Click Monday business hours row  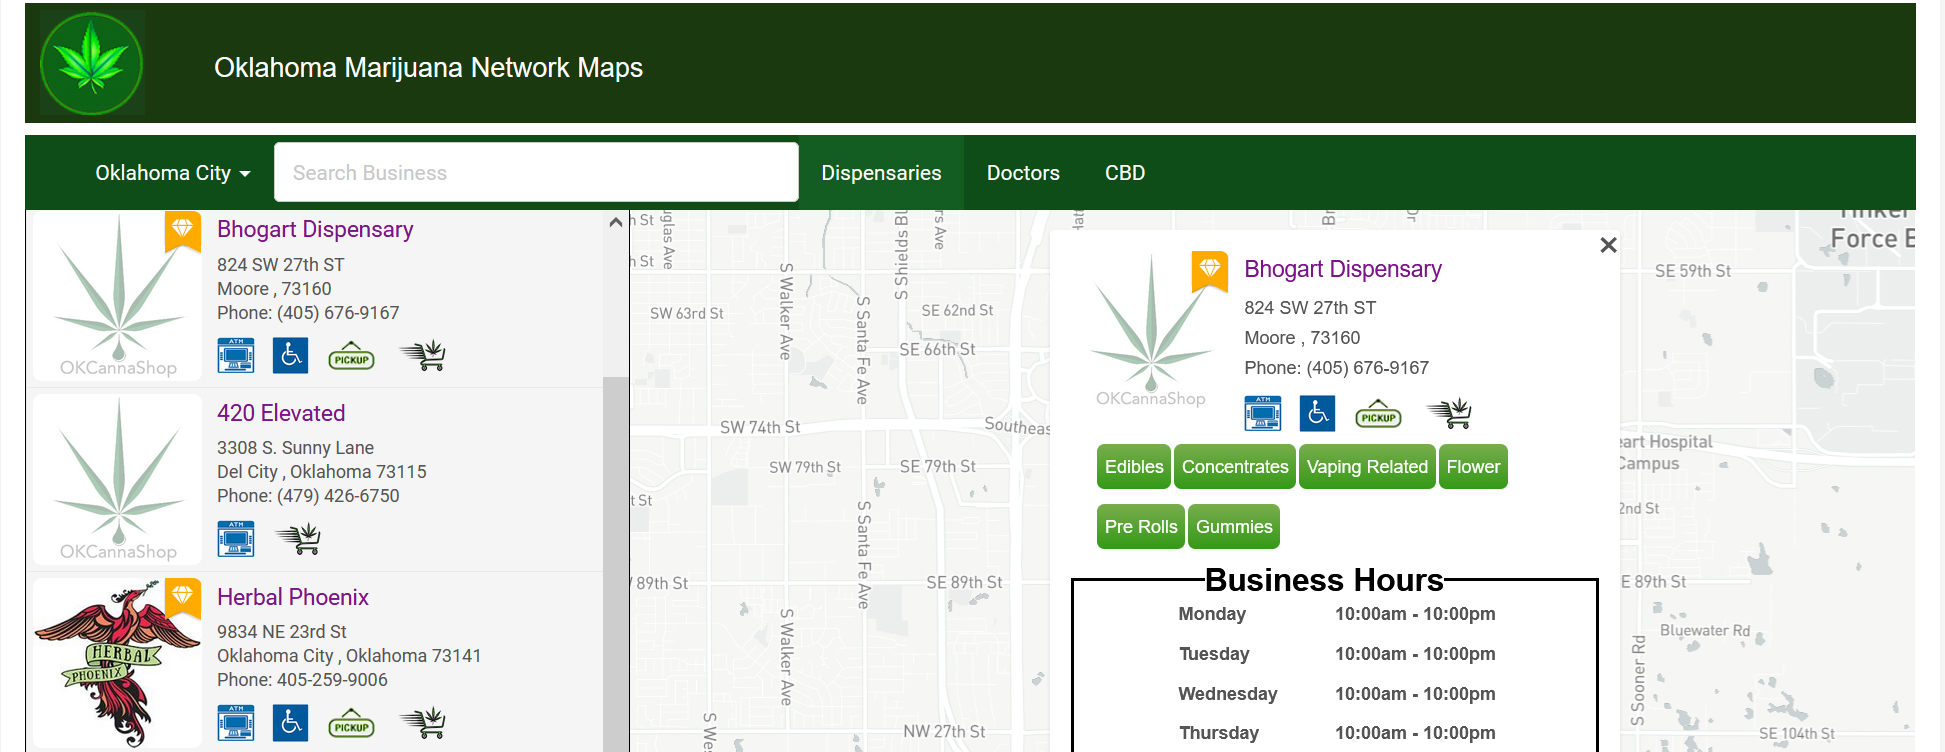[x=1335, y=614]
